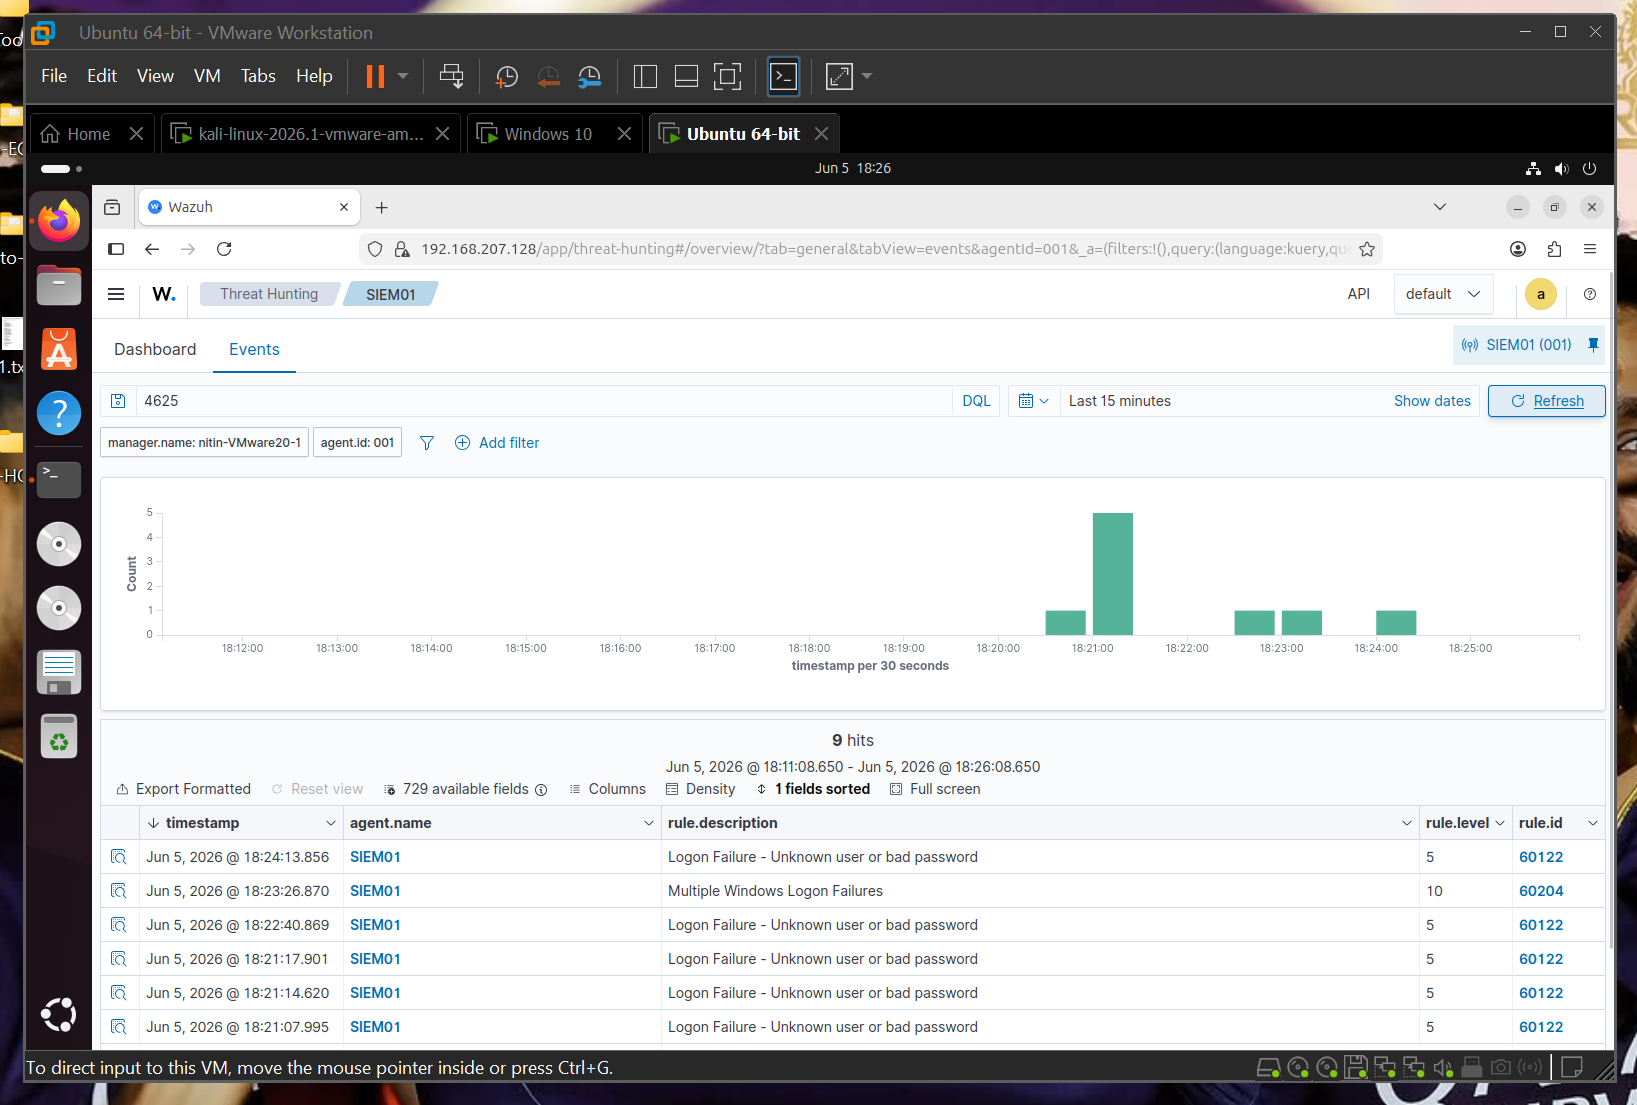Image resolution: width=1637 pixels, height=1105 pixels.
Task: Inspect document for 18:24:13.856 event
Action: pyautogui.click(x=119, y=857)
